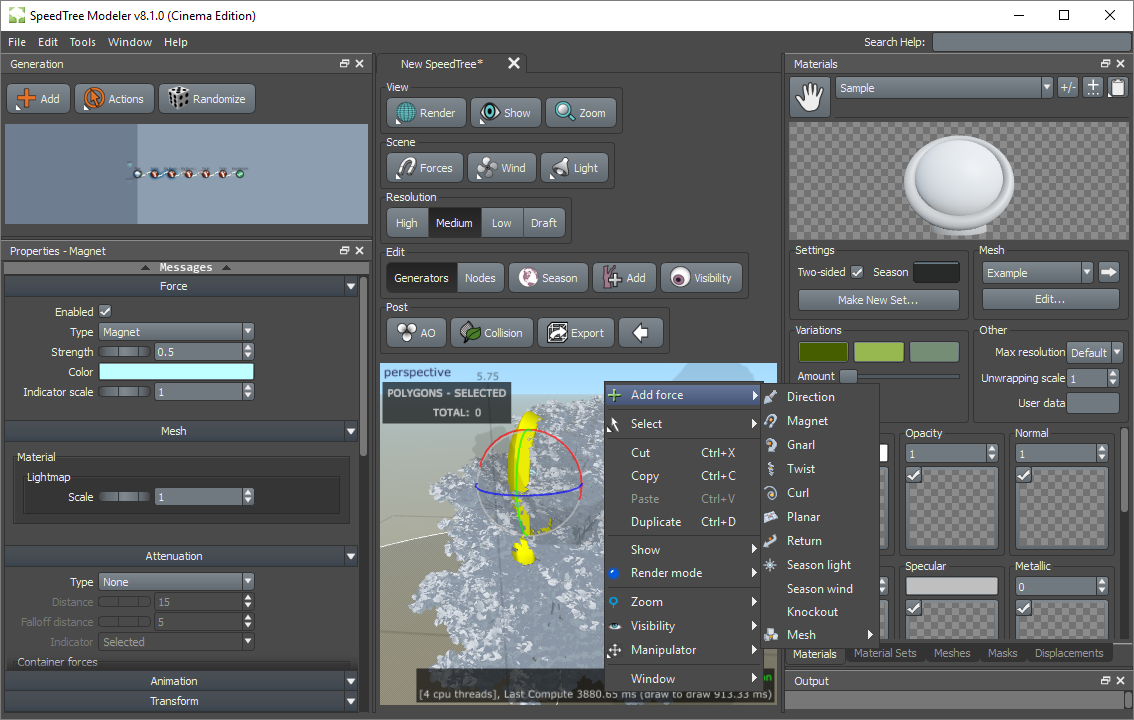Select Curl in the Add force submenu
Screen dimensions: 1134x720
tap(798, 492)
